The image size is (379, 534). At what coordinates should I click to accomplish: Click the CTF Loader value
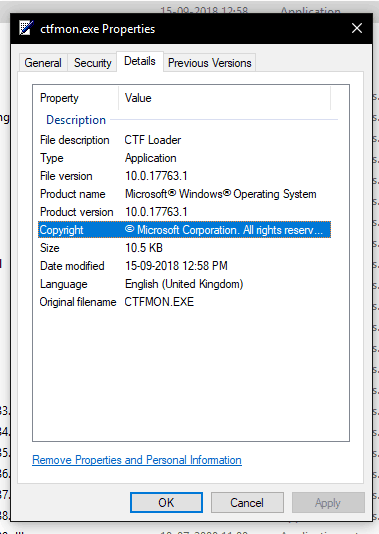pos(153,140)
